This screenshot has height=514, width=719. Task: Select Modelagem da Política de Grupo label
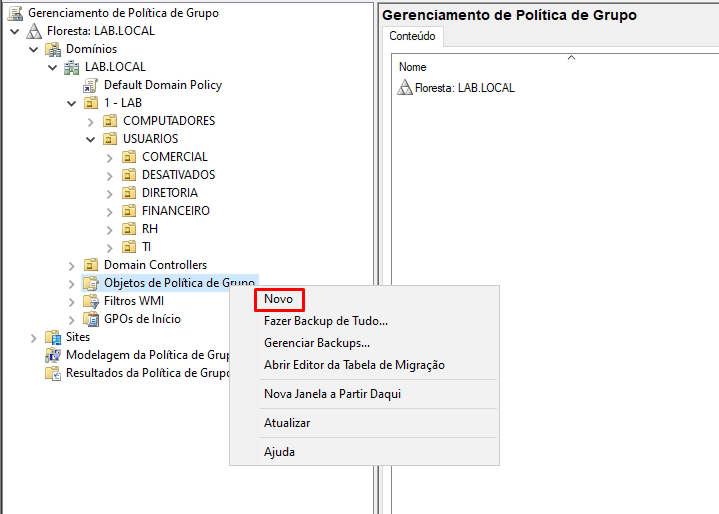(x=147, y=355)
